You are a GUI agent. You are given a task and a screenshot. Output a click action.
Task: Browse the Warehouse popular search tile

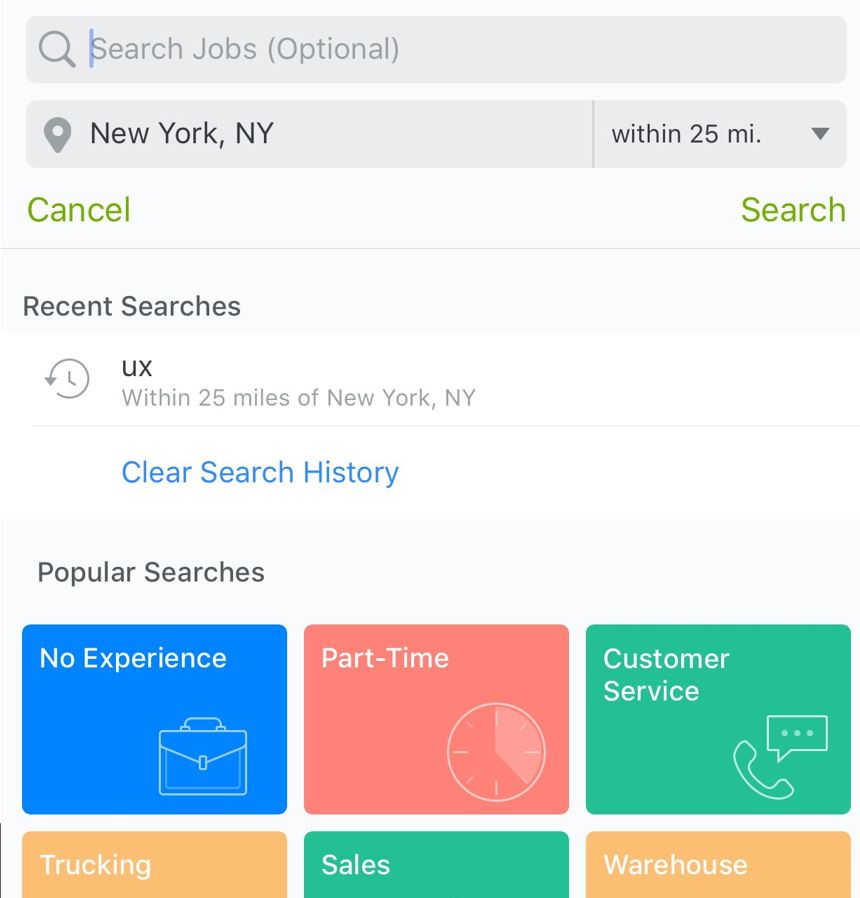718,866
